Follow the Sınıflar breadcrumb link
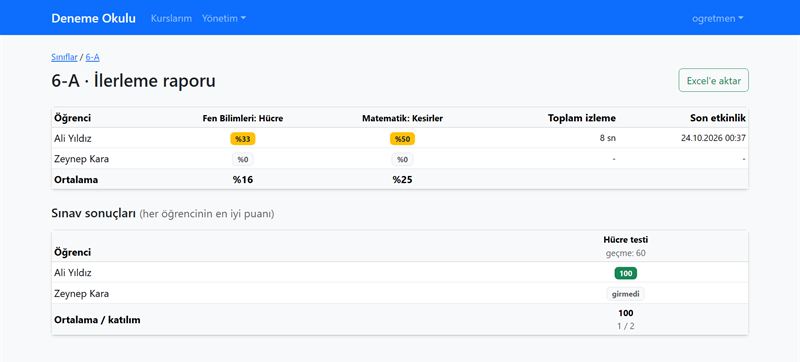Viewport: 800px width, 362px height. point(64,57)
